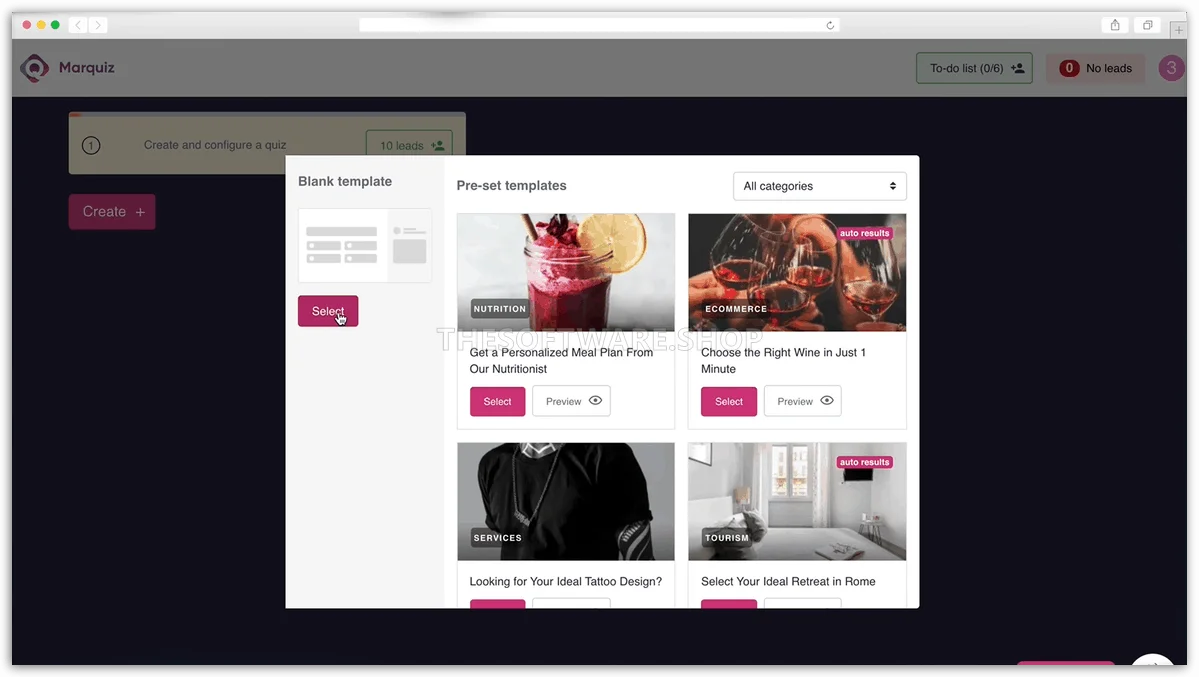1199x677 pixels.
Task: Click 'auto results' badge on wine template
Action: coord(865,233)
